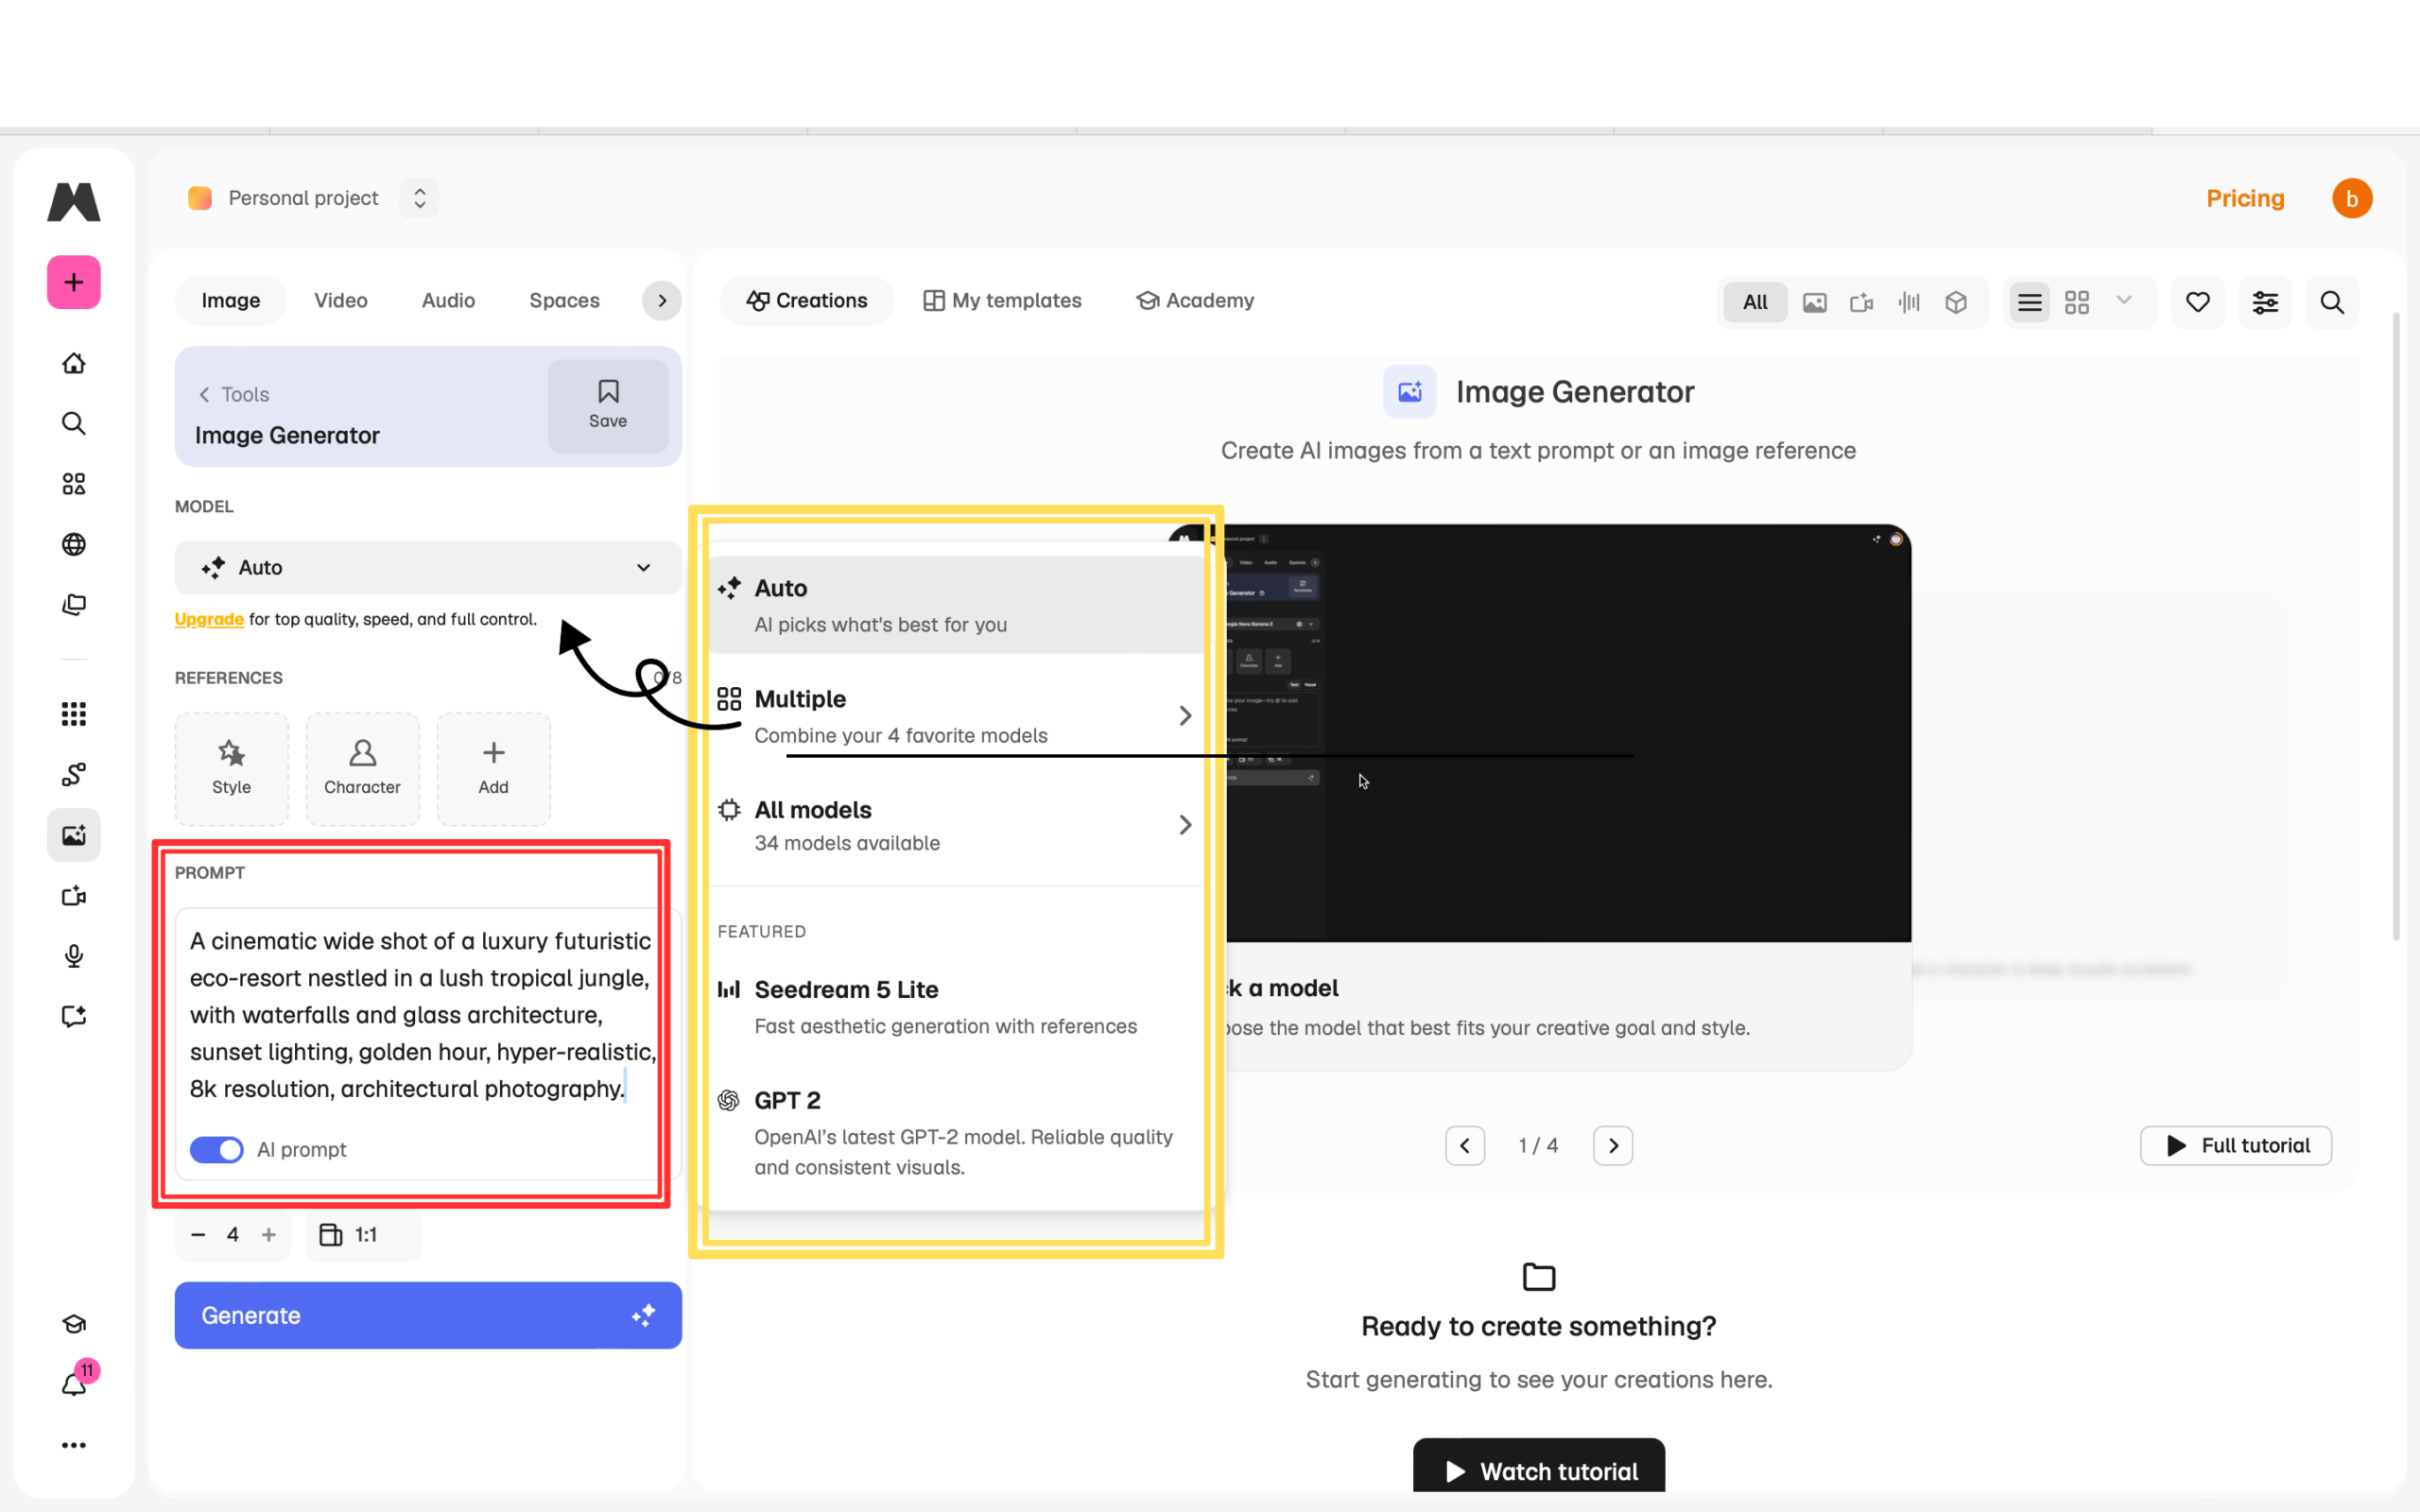Filter creations by video type icon

point(1861,302)
